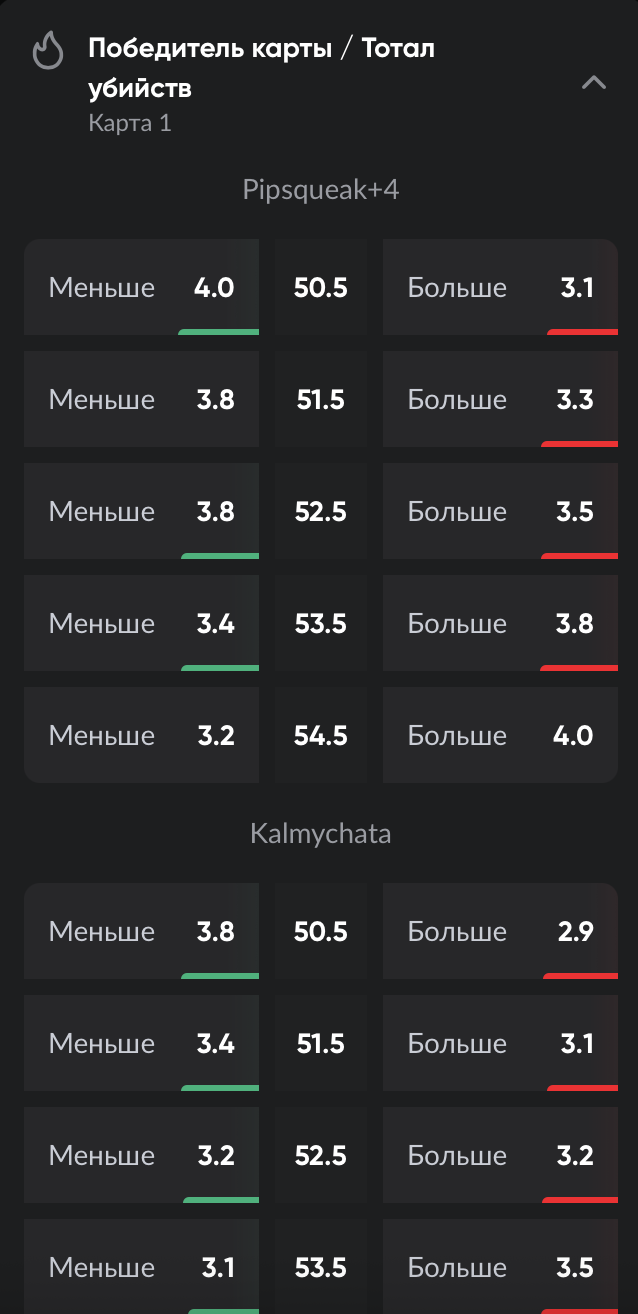Pick Kalmychata Меньше 50.5 at 3.8
Image resolution: width=638 pixels, height=1314 pixels.
(141, 932)
